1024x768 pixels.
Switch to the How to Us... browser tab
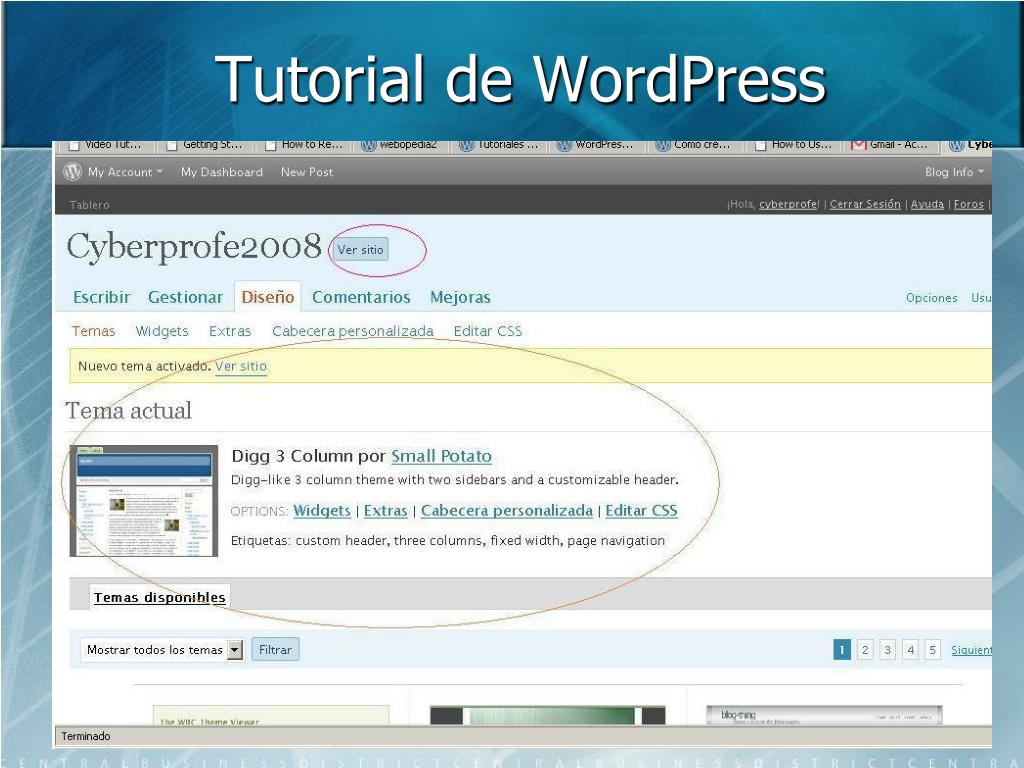tap(793, 145)
